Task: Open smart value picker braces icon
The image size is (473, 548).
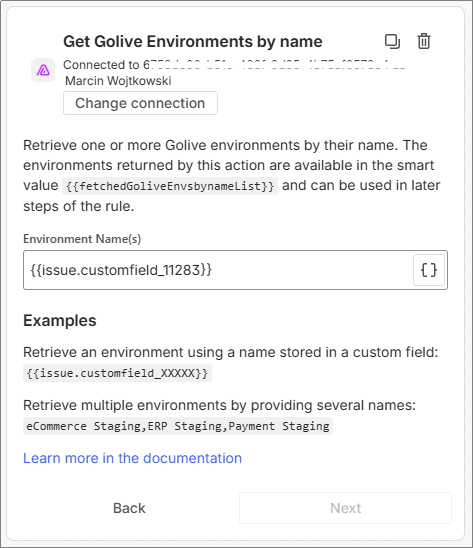Action: (x=429, y=270)
